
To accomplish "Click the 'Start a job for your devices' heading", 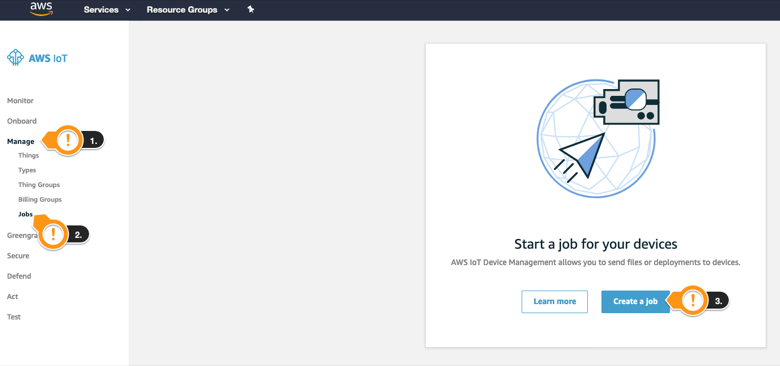I will 595,244.
